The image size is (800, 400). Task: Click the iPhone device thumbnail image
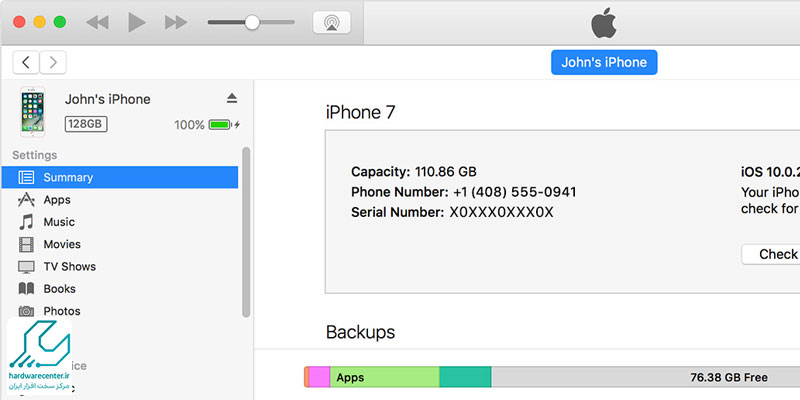33,110
